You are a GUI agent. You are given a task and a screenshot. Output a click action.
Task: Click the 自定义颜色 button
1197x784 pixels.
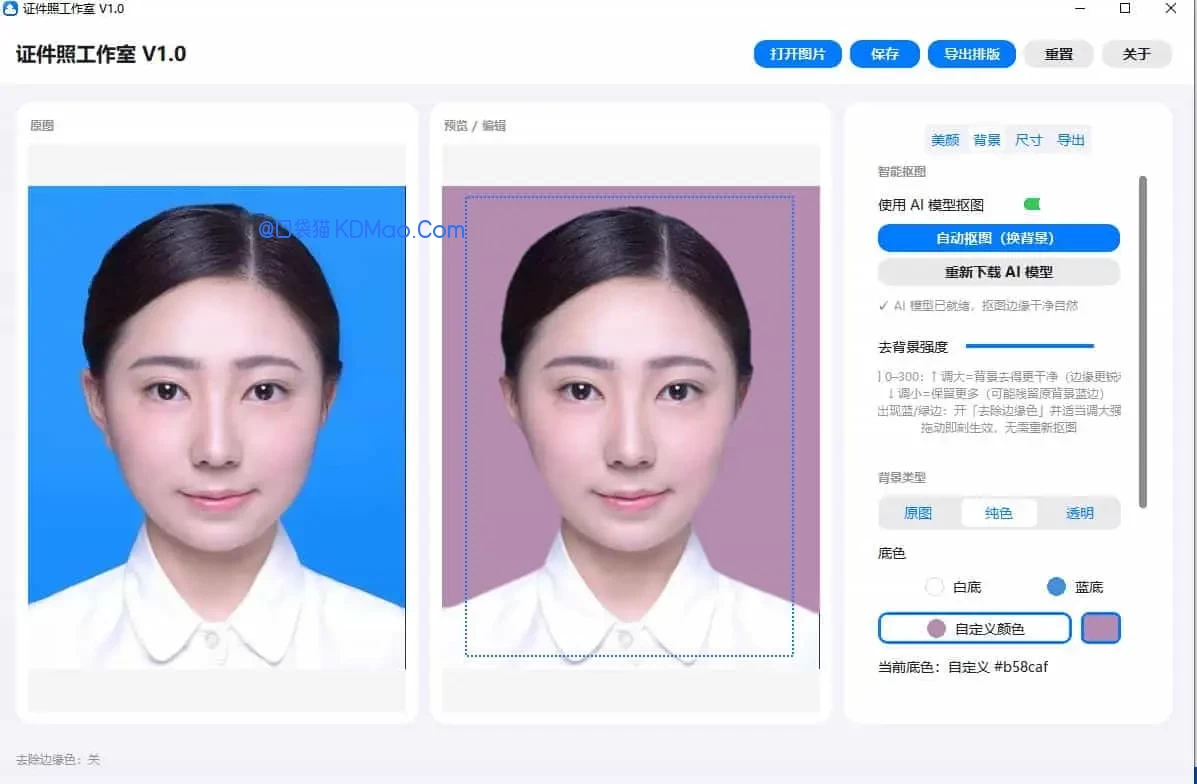975,628
